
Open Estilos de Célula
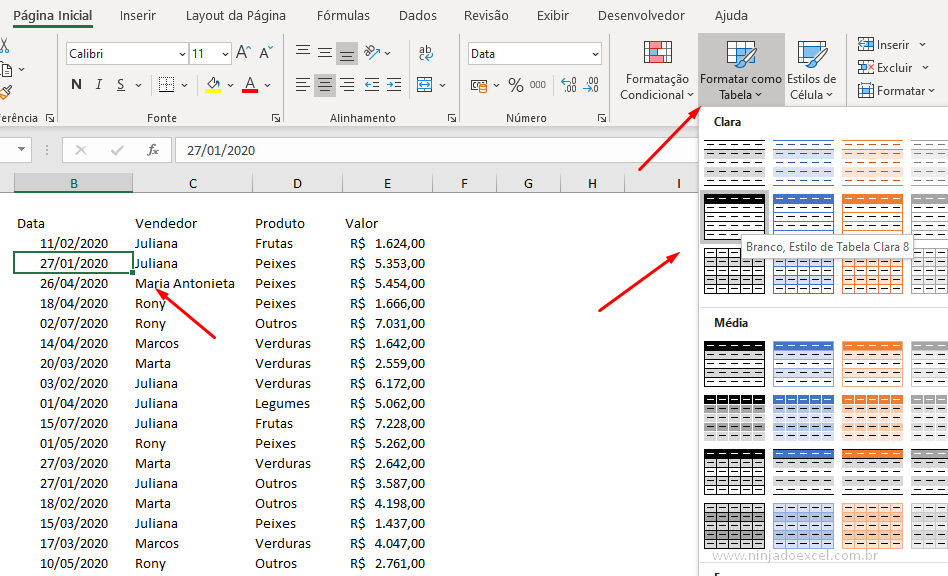point(811,68)
